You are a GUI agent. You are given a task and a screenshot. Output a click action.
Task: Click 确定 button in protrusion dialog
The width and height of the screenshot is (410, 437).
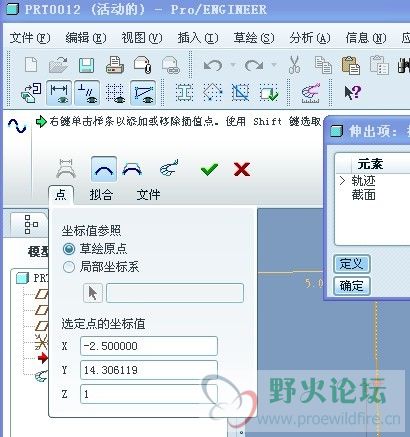click(x=352, y=286)
